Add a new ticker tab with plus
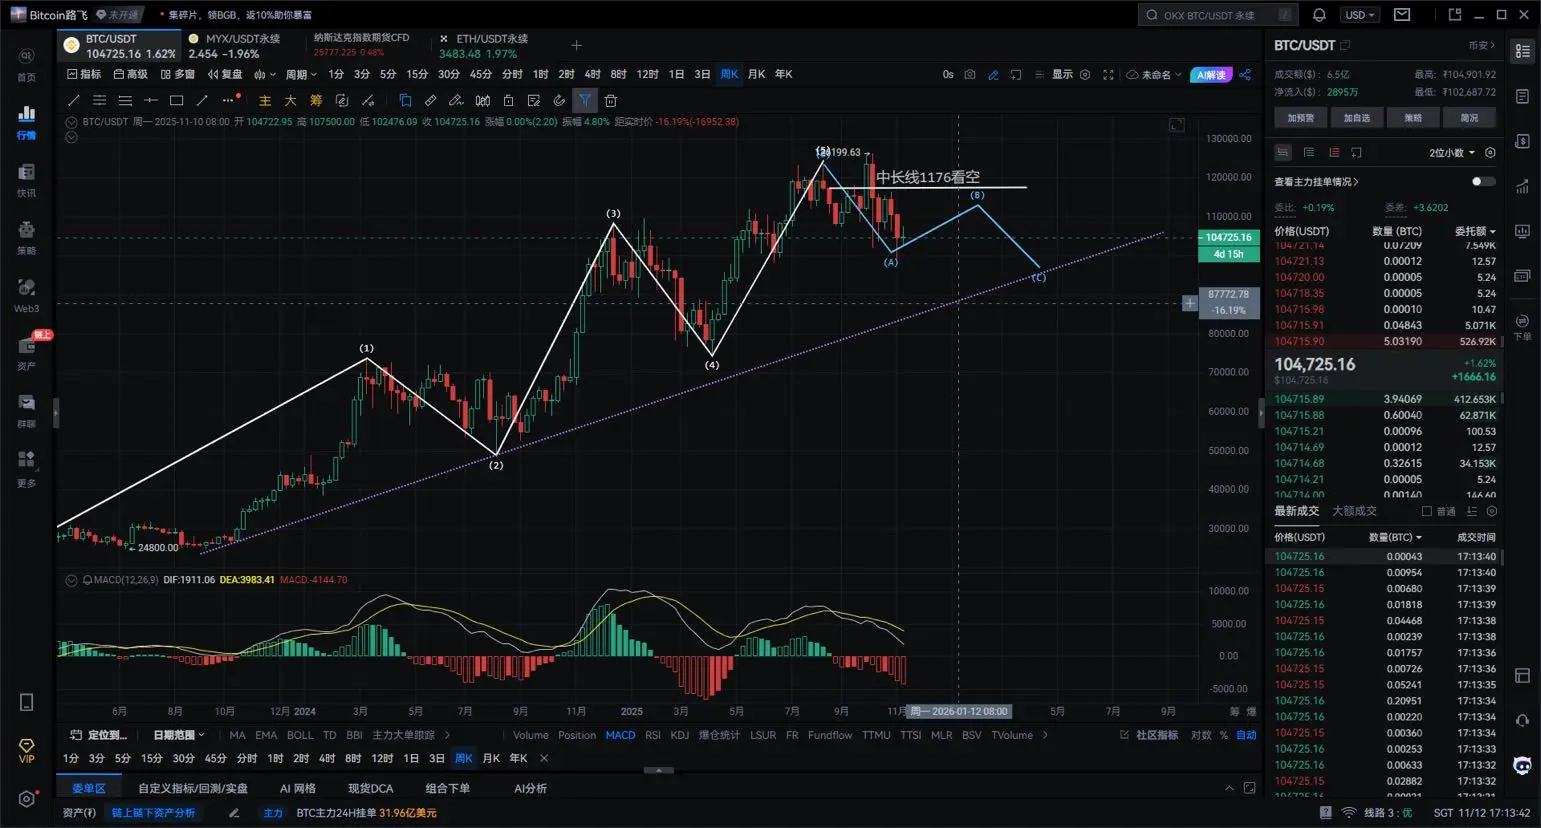Screen dimensions: 1541x828 click(576, 45)
